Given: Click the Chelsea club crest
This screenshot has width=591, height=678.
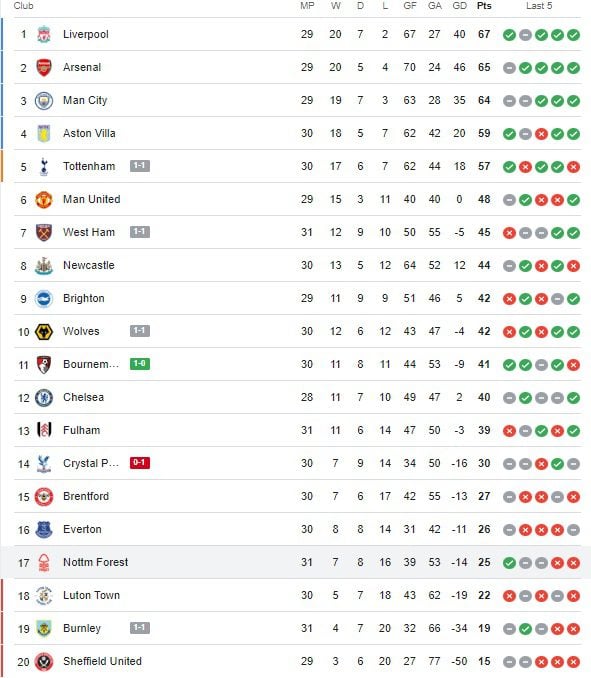Looking at the screenshot, I should point(44,398).
